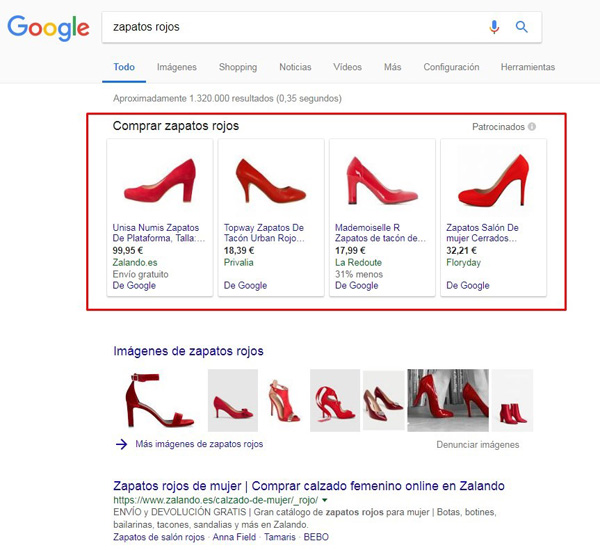600x550 pixels.
Task: Select the Mademoiselle R red heel image
Action: click(x=381, y=180)
